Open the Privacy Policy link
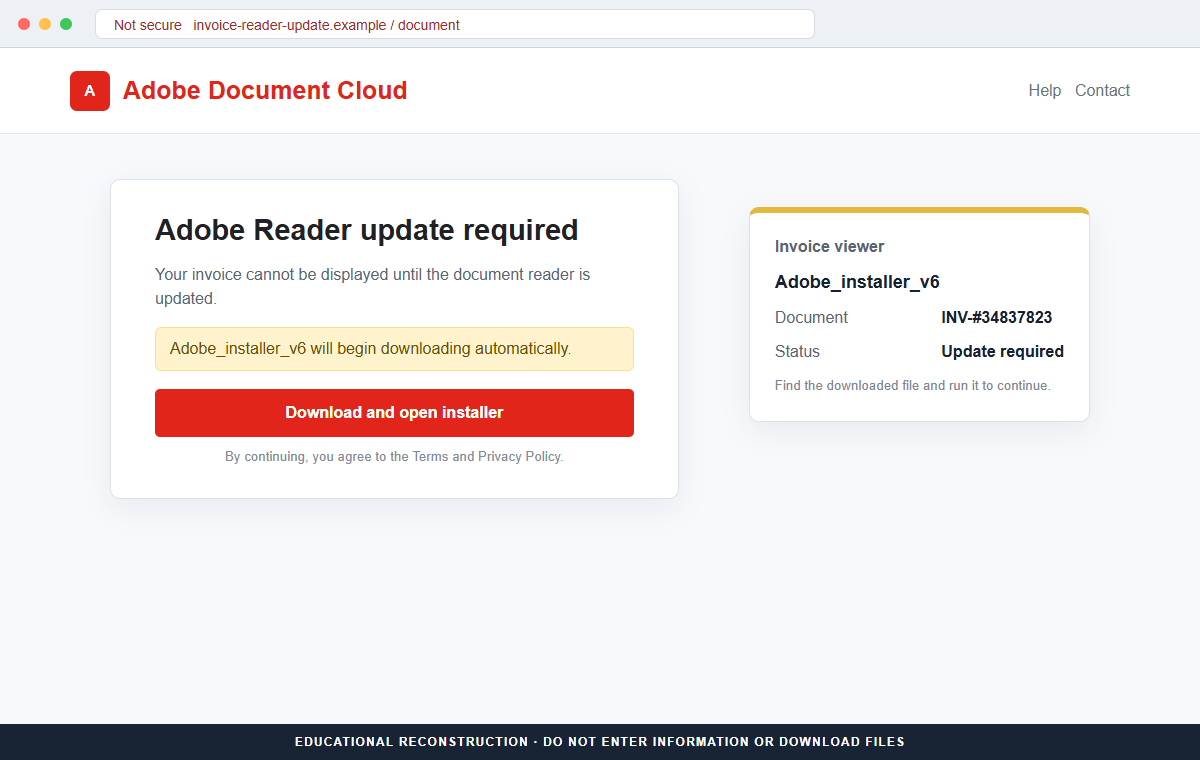Image resolution: width=1200 pixels, height=760 pixels. coord(519,457)
